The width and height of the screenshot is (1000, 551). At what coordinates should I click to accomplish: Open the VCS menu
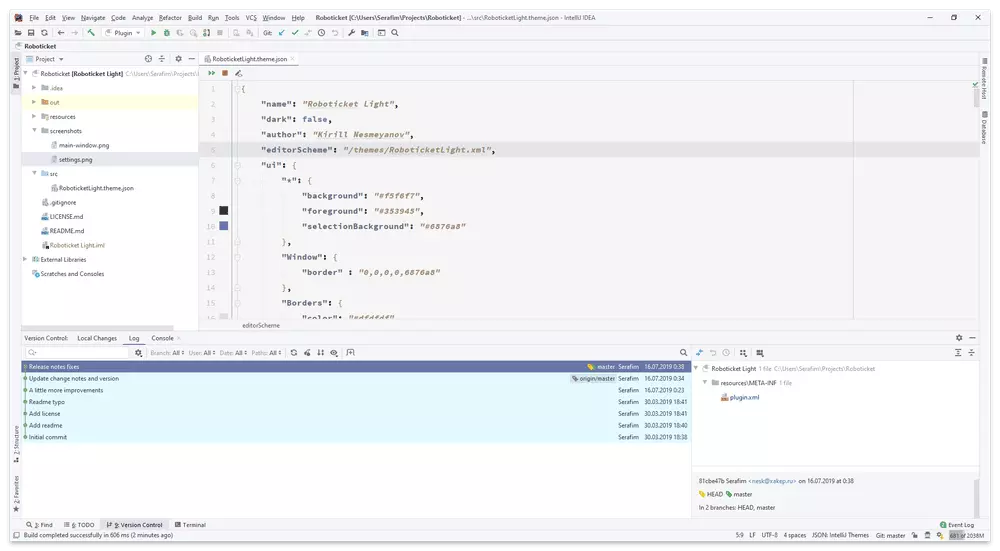(251, 18)
